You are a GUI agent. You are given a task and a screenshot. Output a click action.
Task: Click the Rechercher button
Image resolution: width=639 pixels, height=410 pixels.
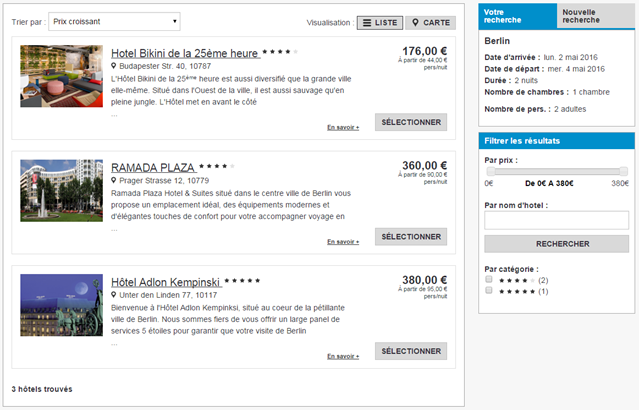(x=556, y=243)
